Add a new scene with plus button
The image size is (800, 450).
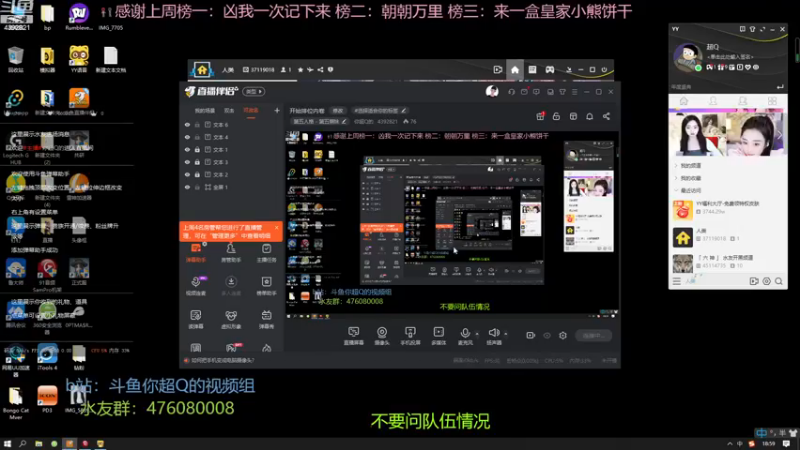pos(277,110)
